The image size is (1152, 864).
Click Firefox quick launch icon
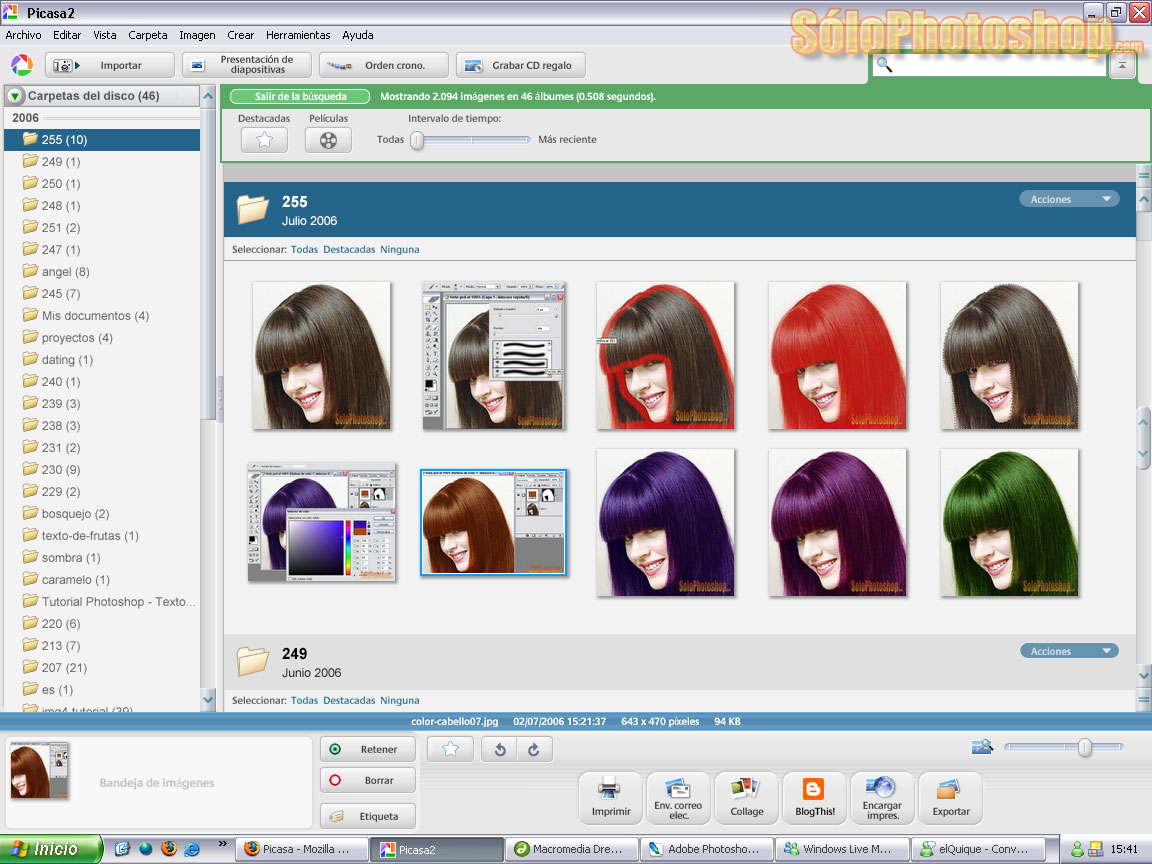169,849
